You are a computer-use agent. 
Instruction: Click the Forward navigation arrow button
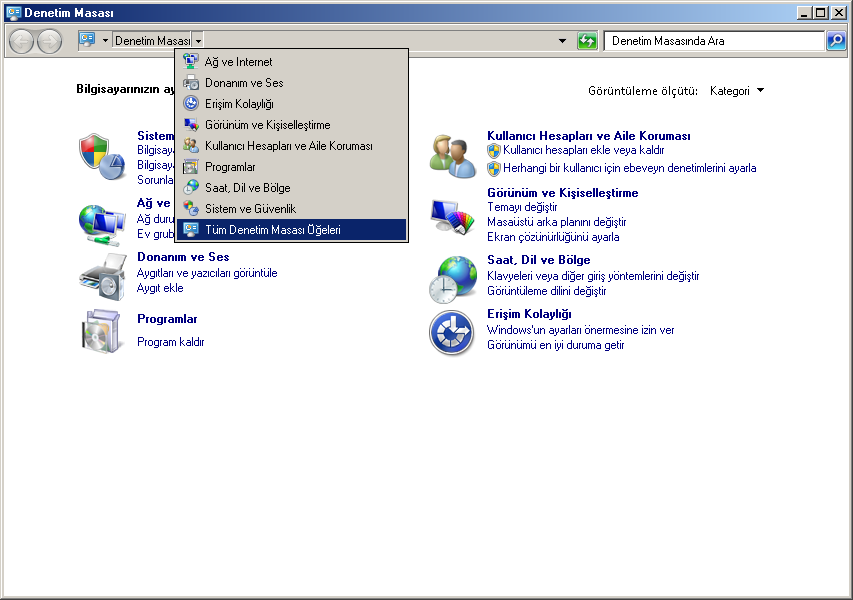point(50,41)
